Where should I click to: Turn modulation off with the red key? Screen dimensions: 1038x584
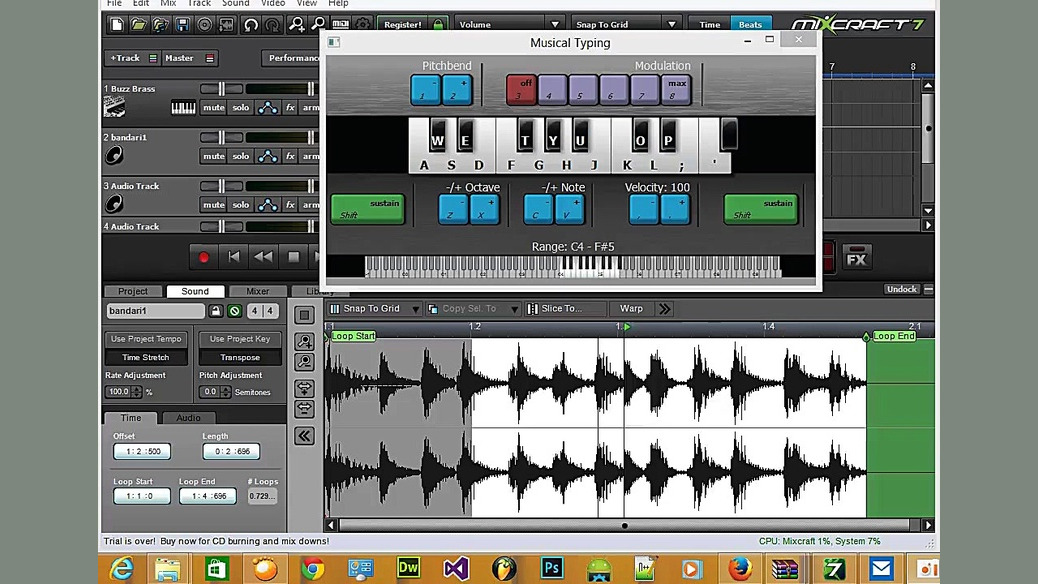point(520,90)
